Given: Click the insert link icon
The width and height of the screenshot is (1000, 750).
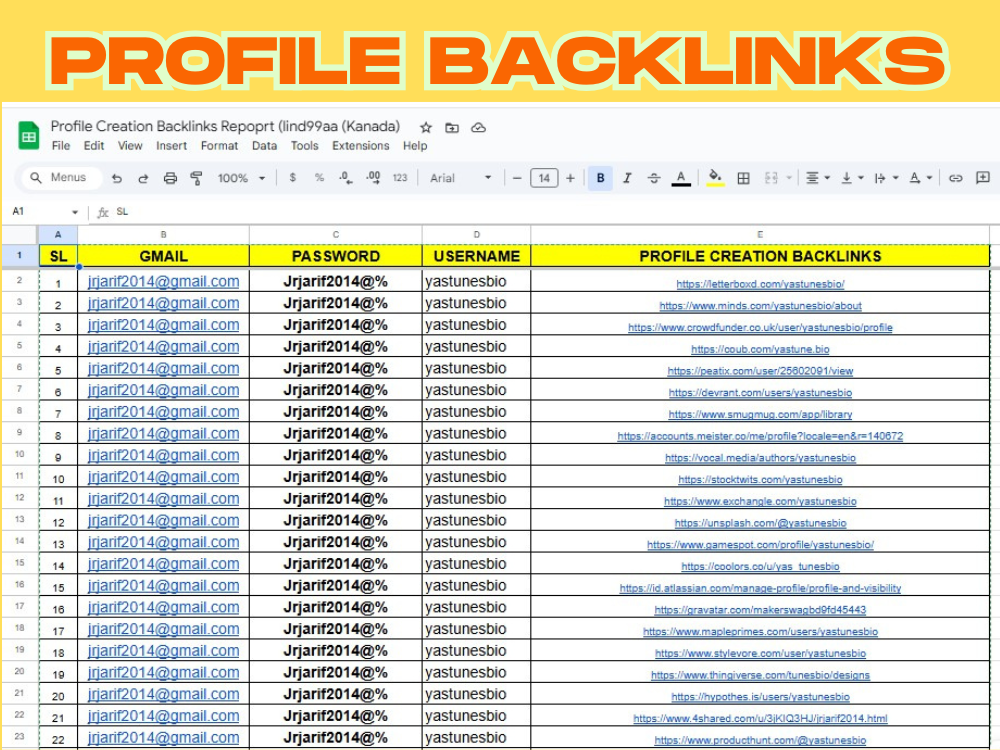Looking at the screenshot, I should click(x=956, y=178).
